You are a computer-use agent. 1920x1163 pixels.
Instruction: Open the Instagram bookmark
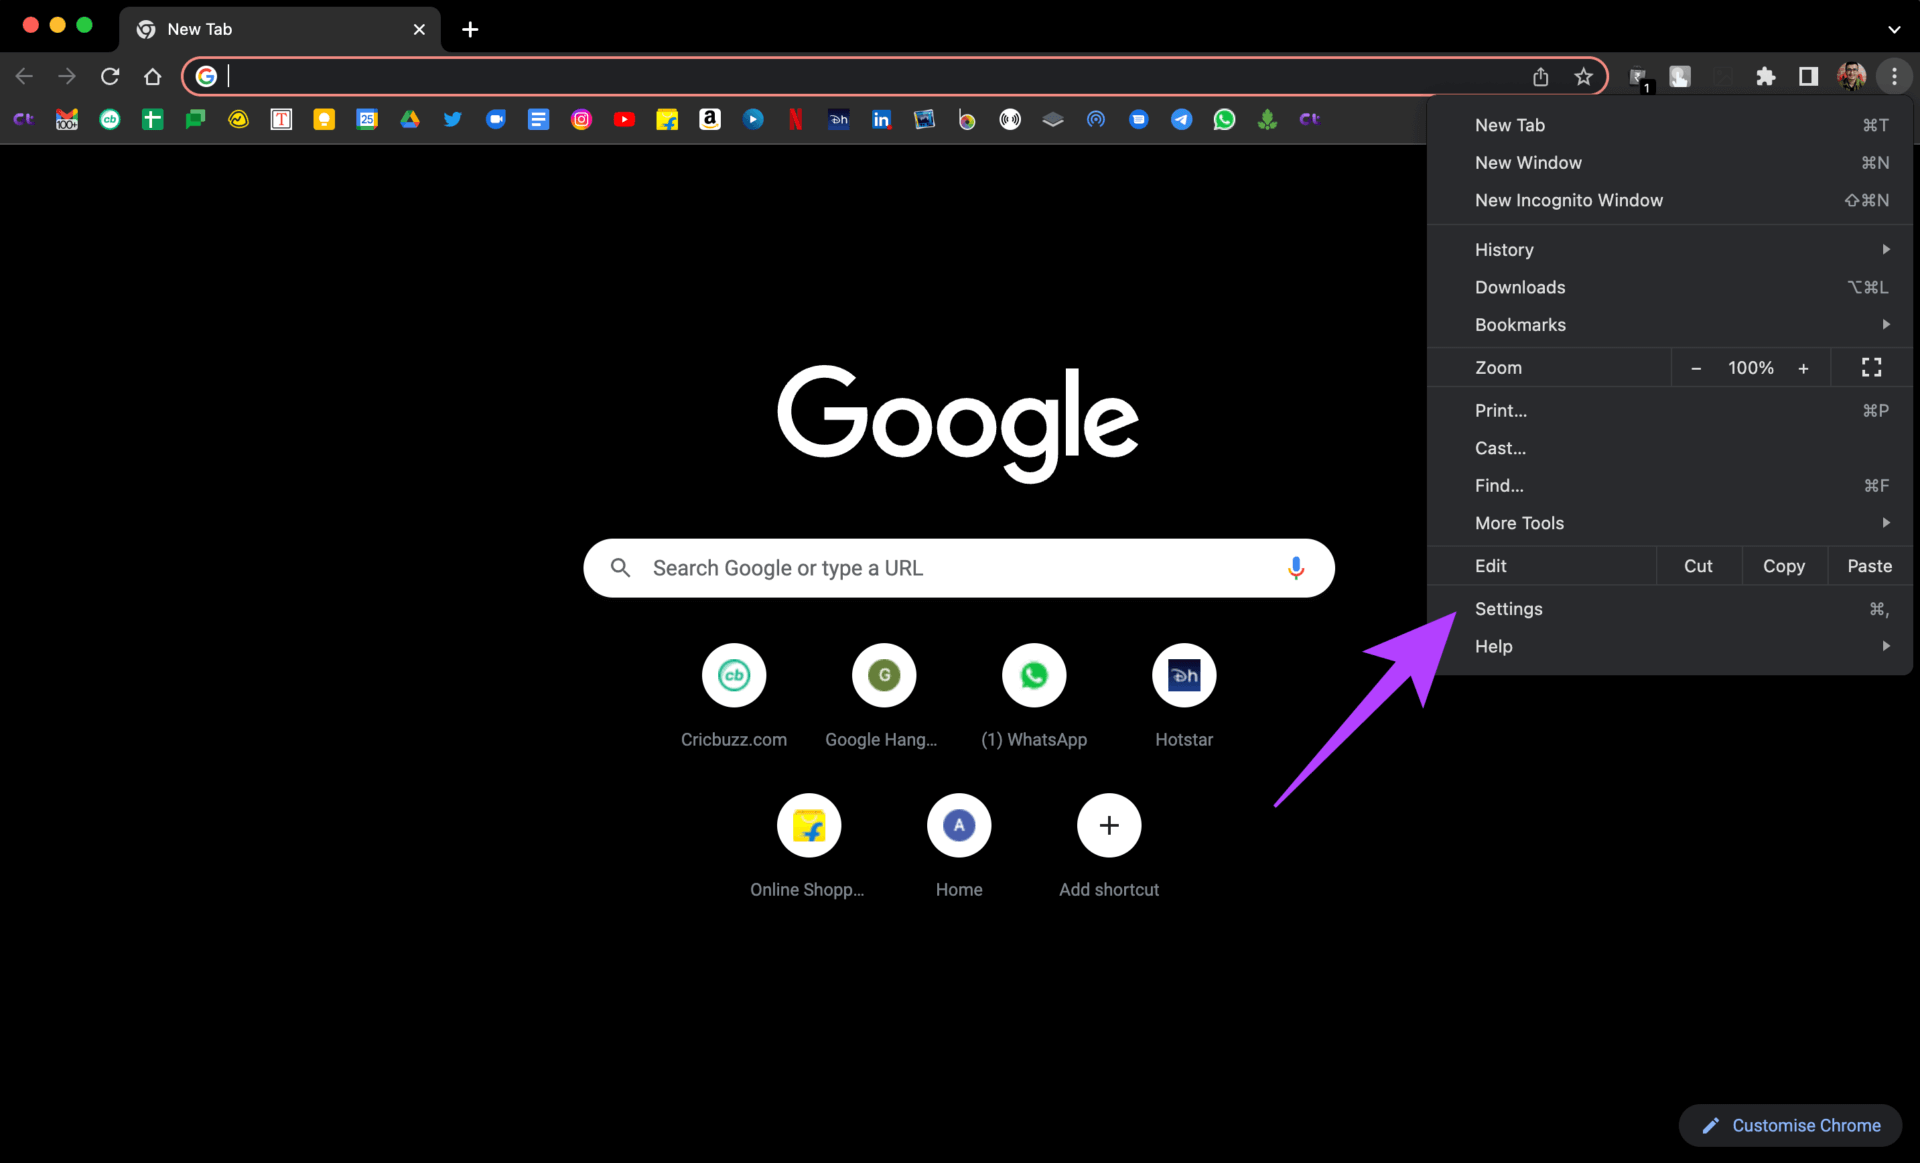(x=581, y=120)
